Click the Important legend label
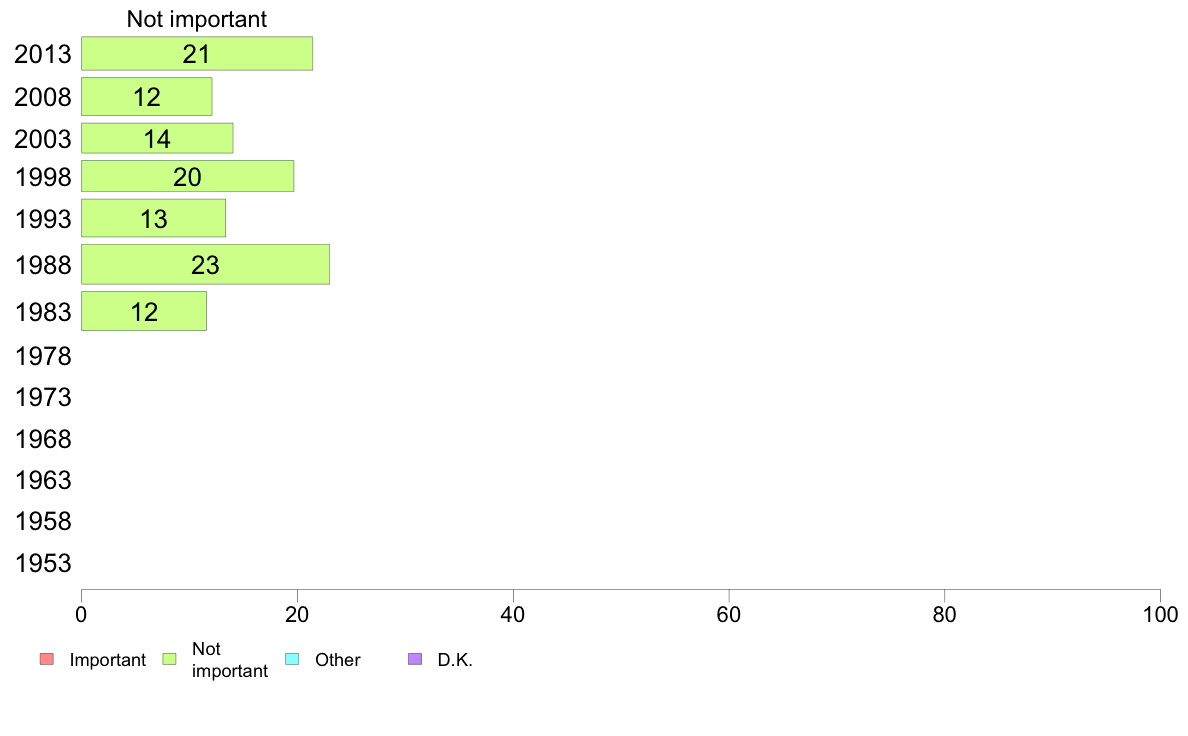 [108, 660]
